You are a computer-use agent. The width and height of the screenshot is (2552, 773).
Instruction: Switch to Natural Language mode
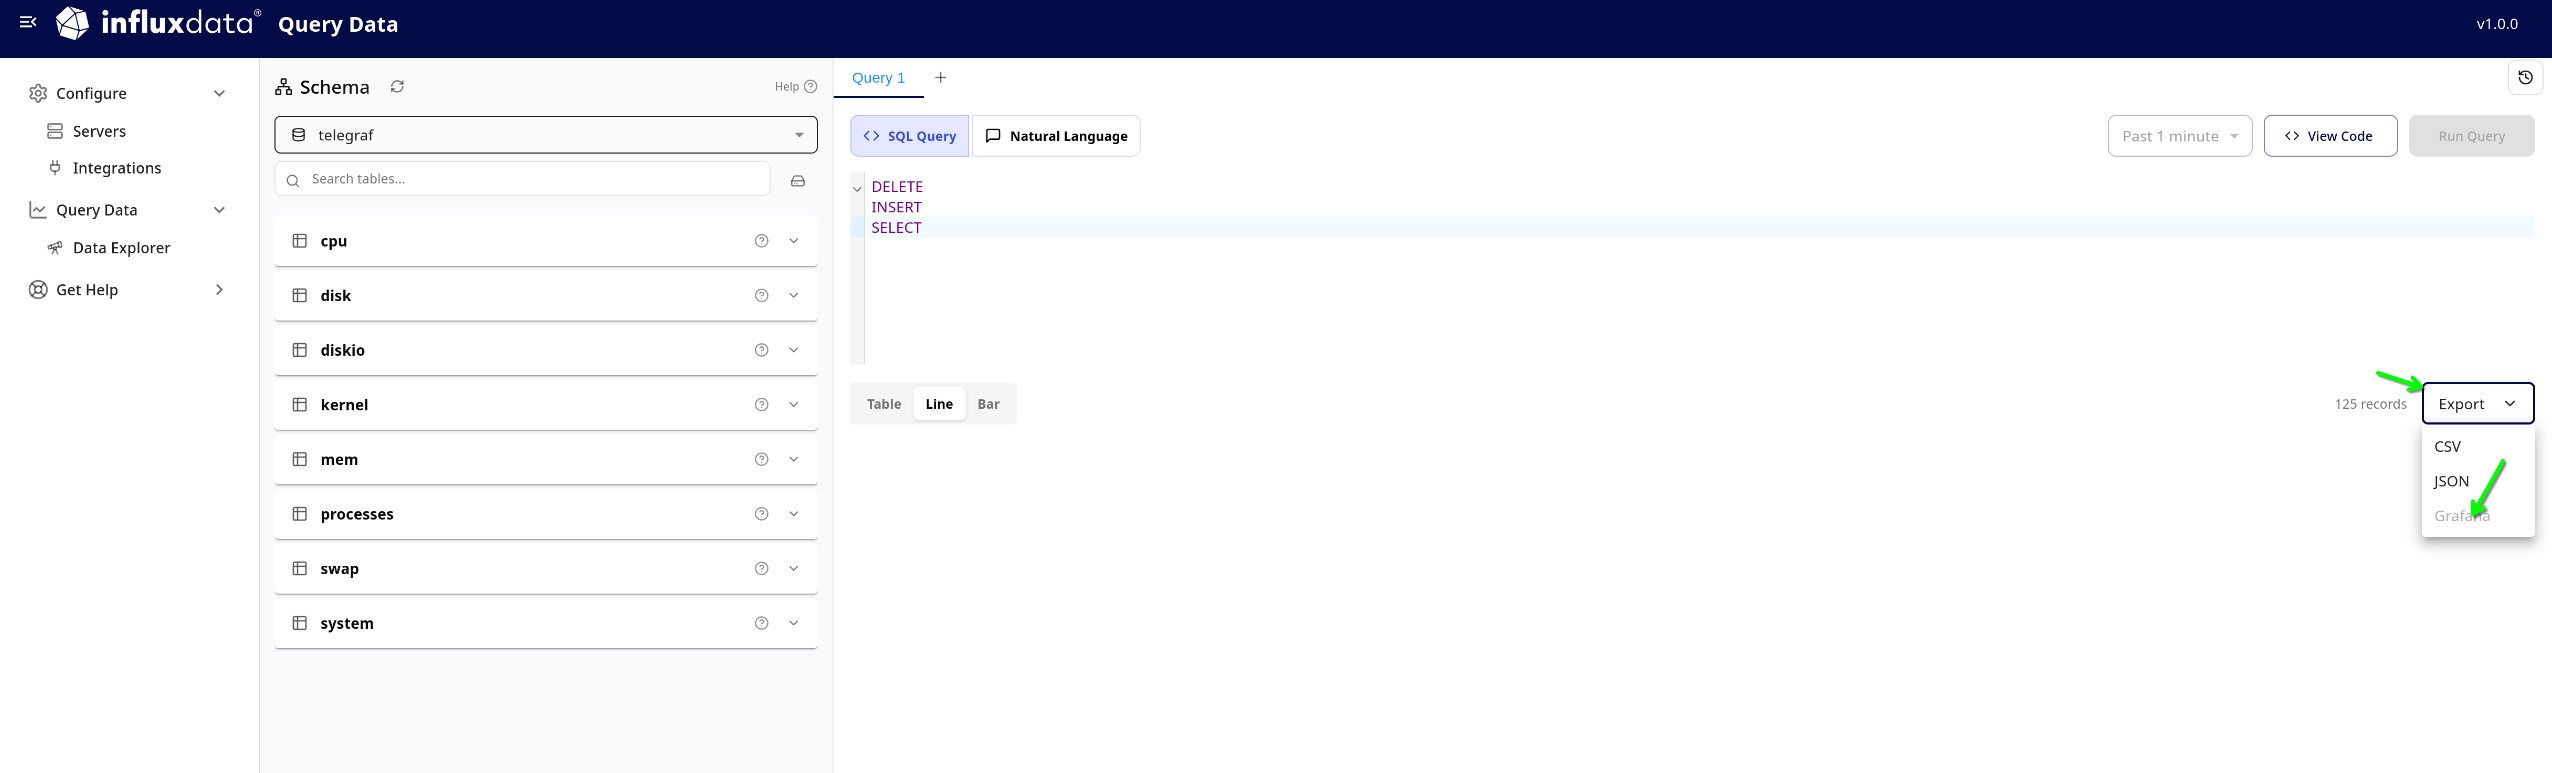tap(1056, 136)
